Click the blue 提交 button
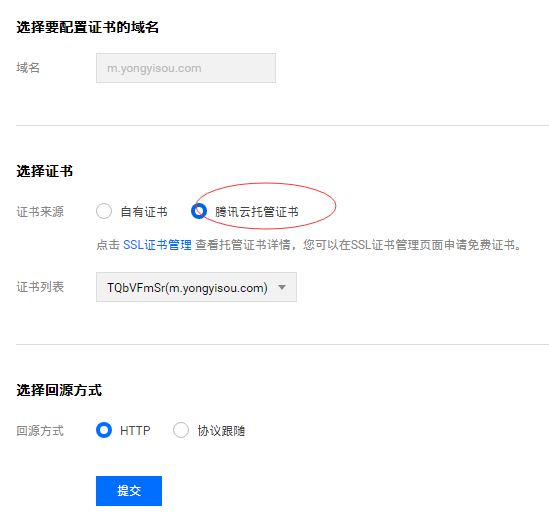 pos(129,491)
